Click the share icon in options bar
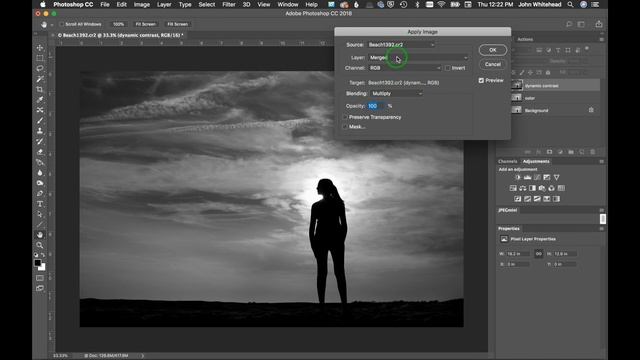 598,24
